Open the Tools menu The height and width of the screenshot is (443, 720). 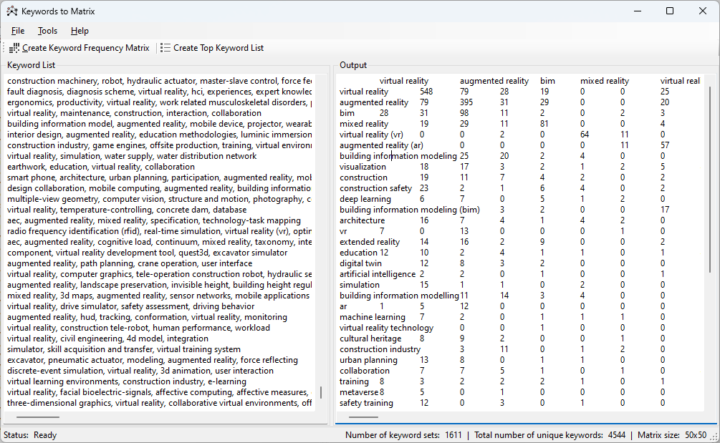[x=47, y=31]
